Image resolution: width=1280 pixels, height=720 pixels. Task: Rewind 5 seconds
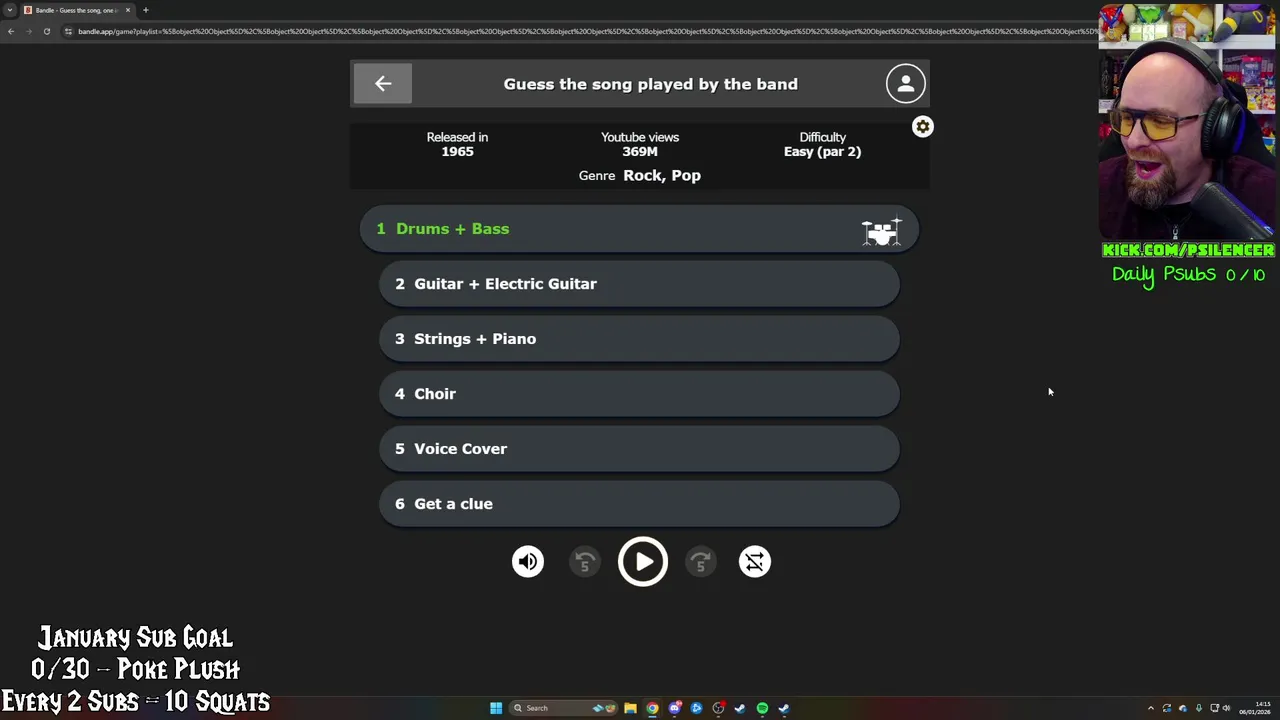tap(585, 561)
